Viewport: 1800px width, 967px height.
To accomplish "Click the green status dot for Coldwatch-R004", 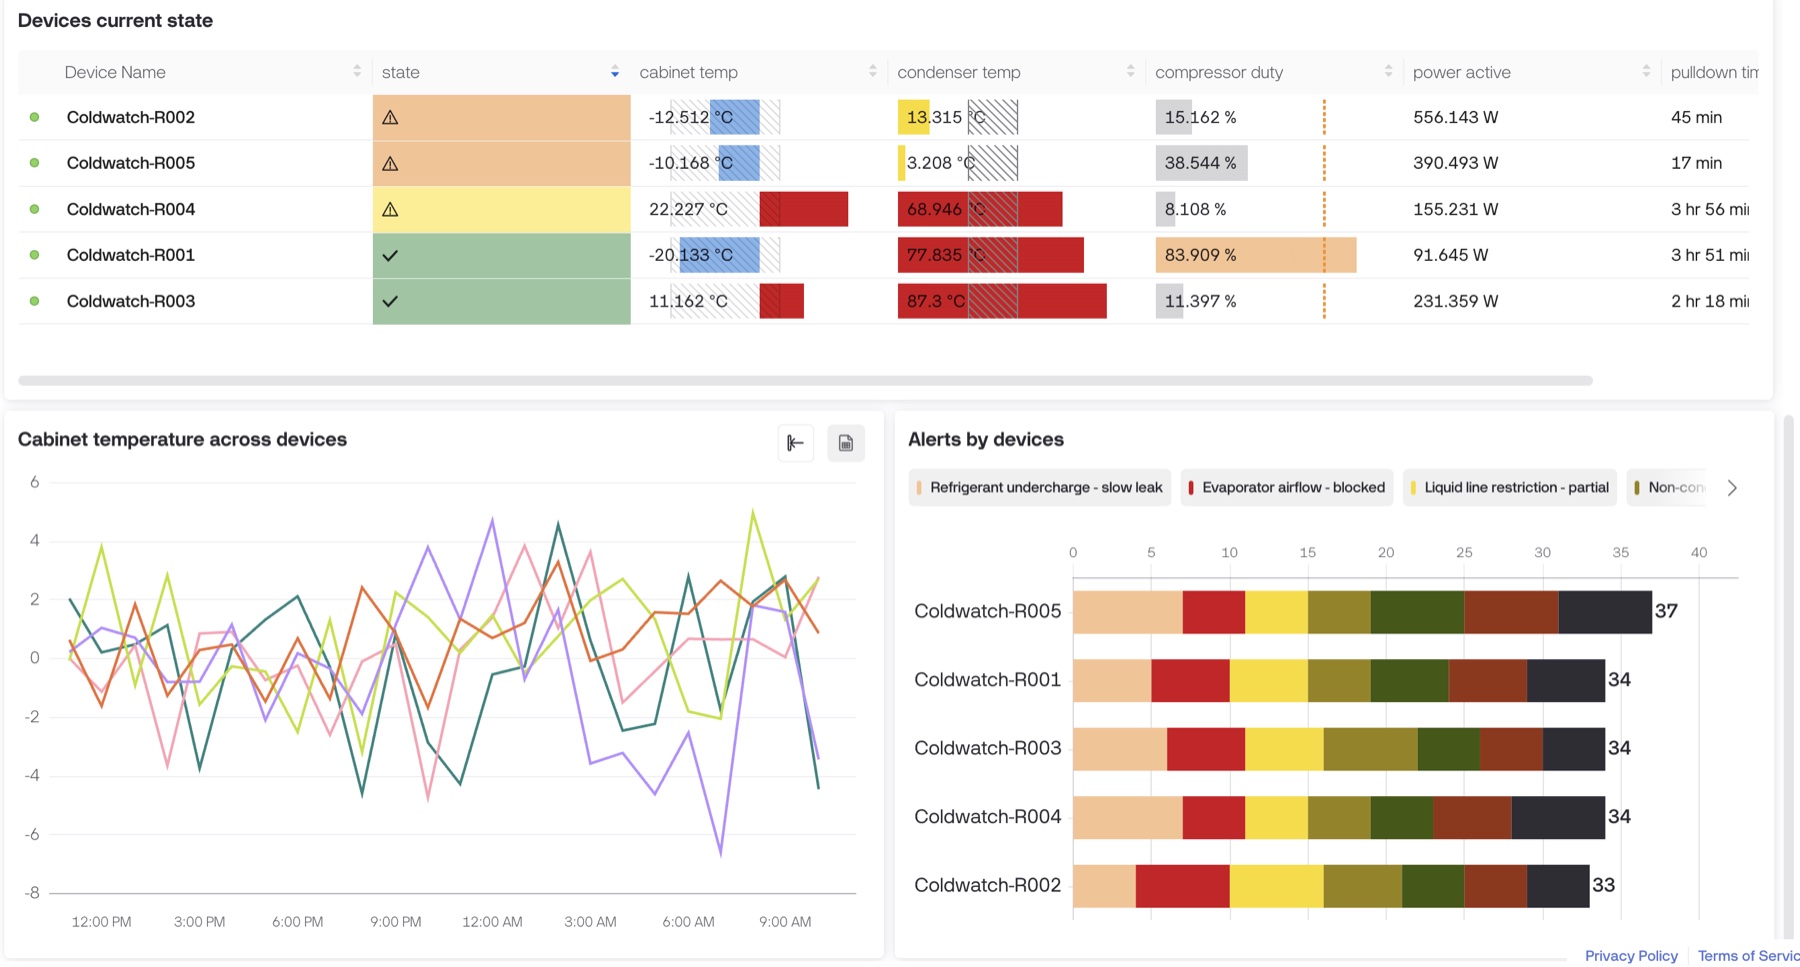I will tap(35, 209).
